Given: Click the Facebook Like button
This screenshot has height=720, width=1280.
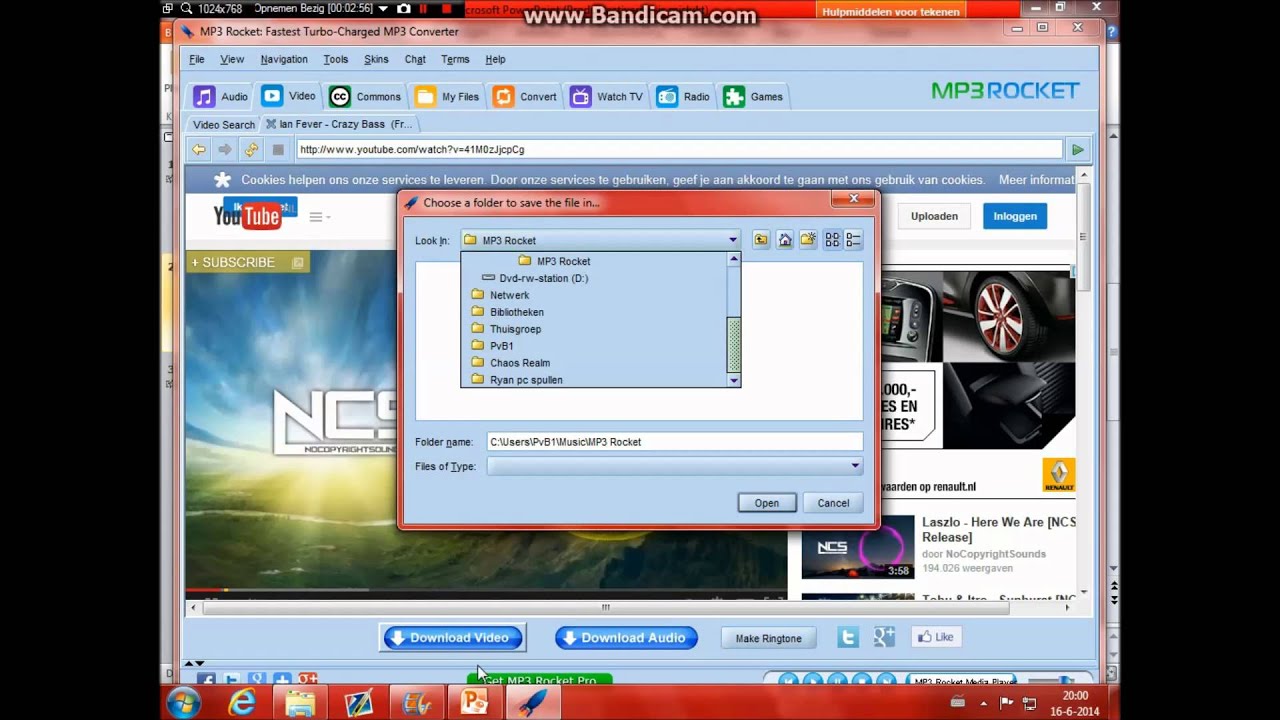Looking at the screenshot, I should [936, 637].
